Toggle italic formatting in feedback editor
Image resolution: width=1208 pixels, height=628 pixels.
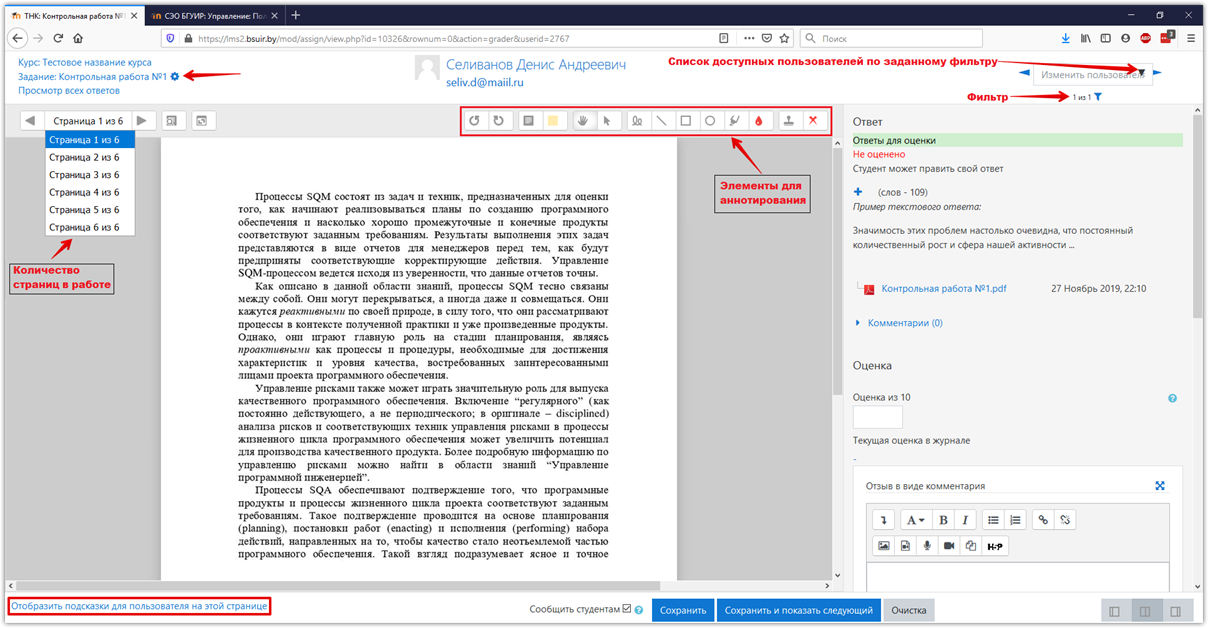(965, 520)
